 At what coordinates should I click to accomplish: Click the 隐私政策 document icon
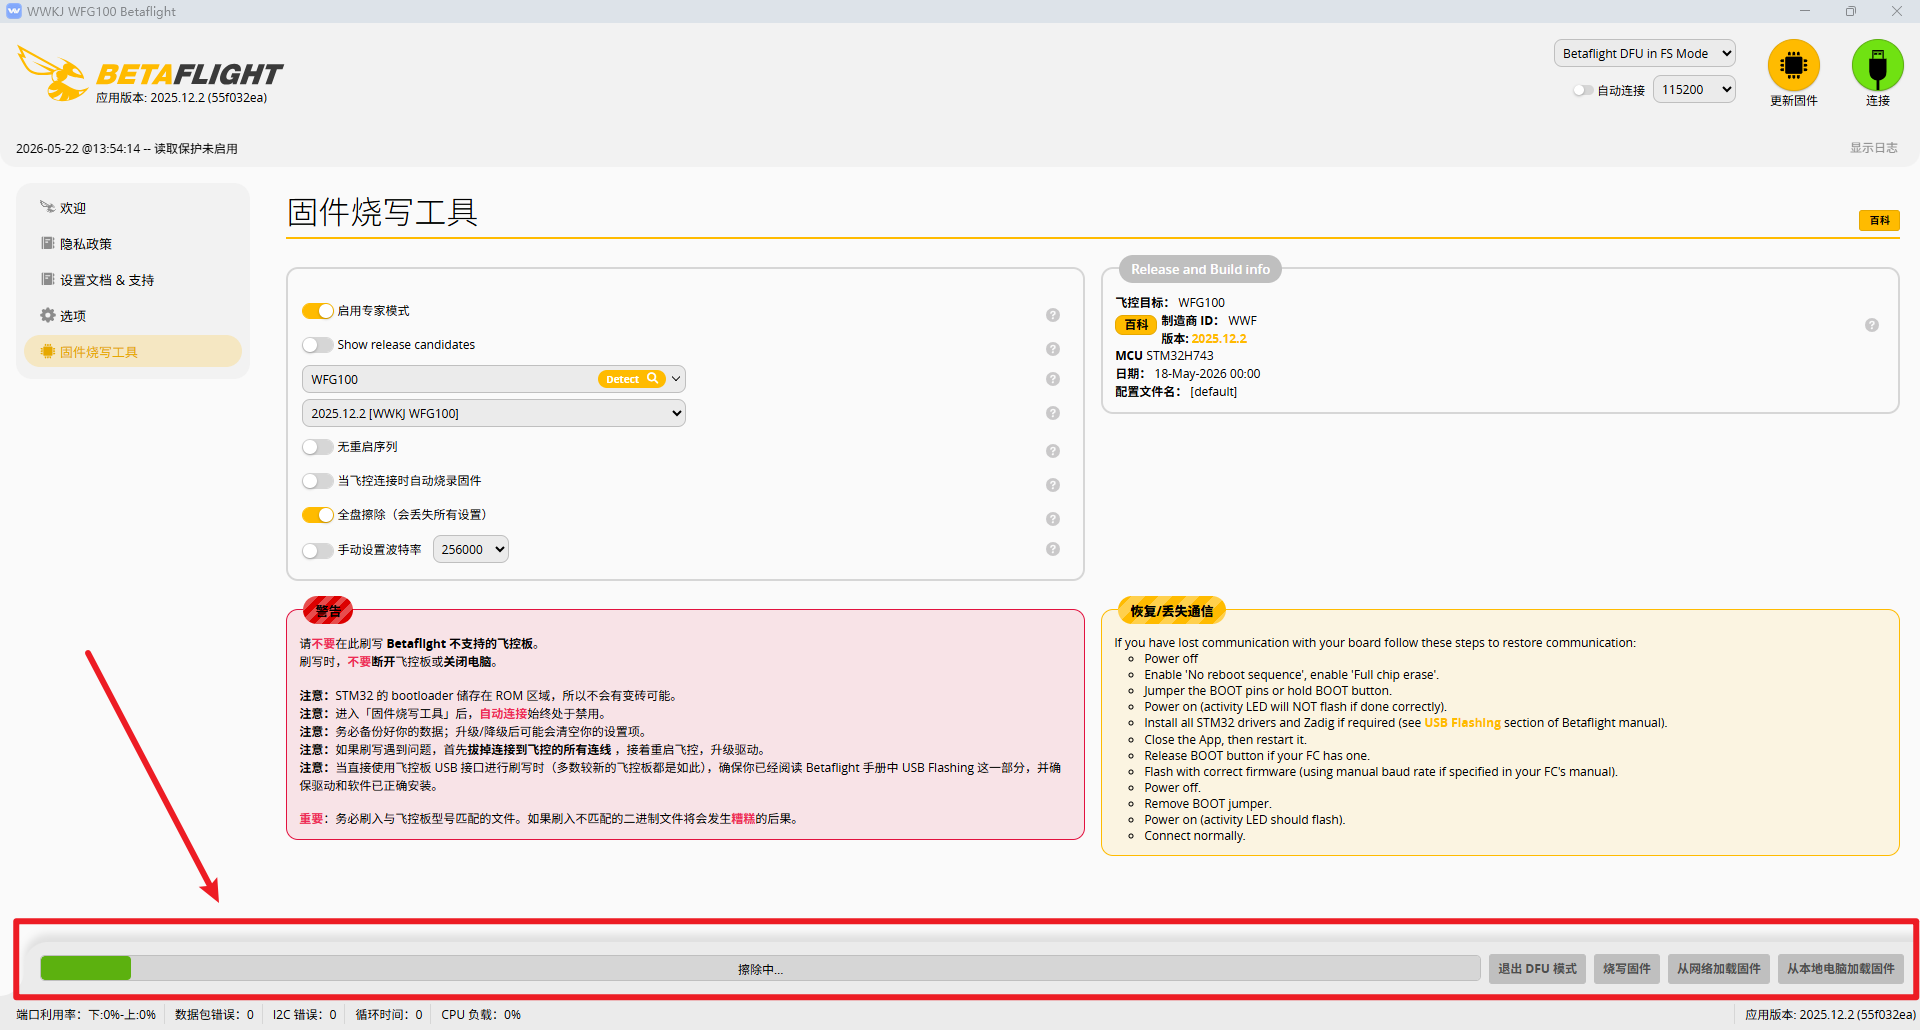click(47, 243)
